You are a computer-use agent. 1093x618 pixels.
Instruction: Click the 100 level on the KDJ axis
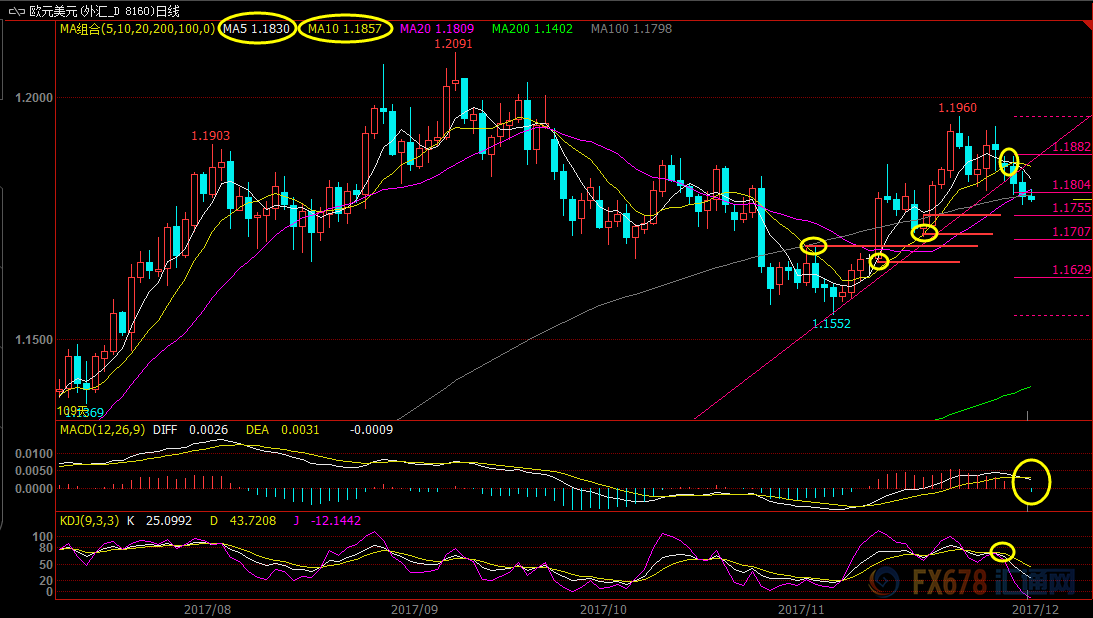click(43, 536)
